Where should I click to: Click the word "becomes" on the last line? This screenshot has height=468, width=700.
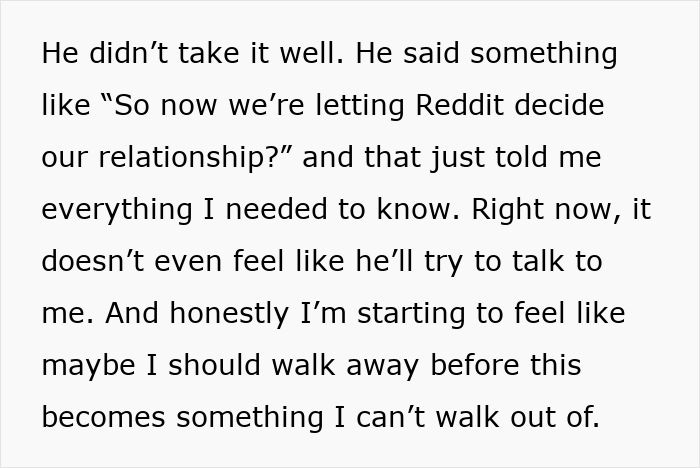(x=103, y=417)
